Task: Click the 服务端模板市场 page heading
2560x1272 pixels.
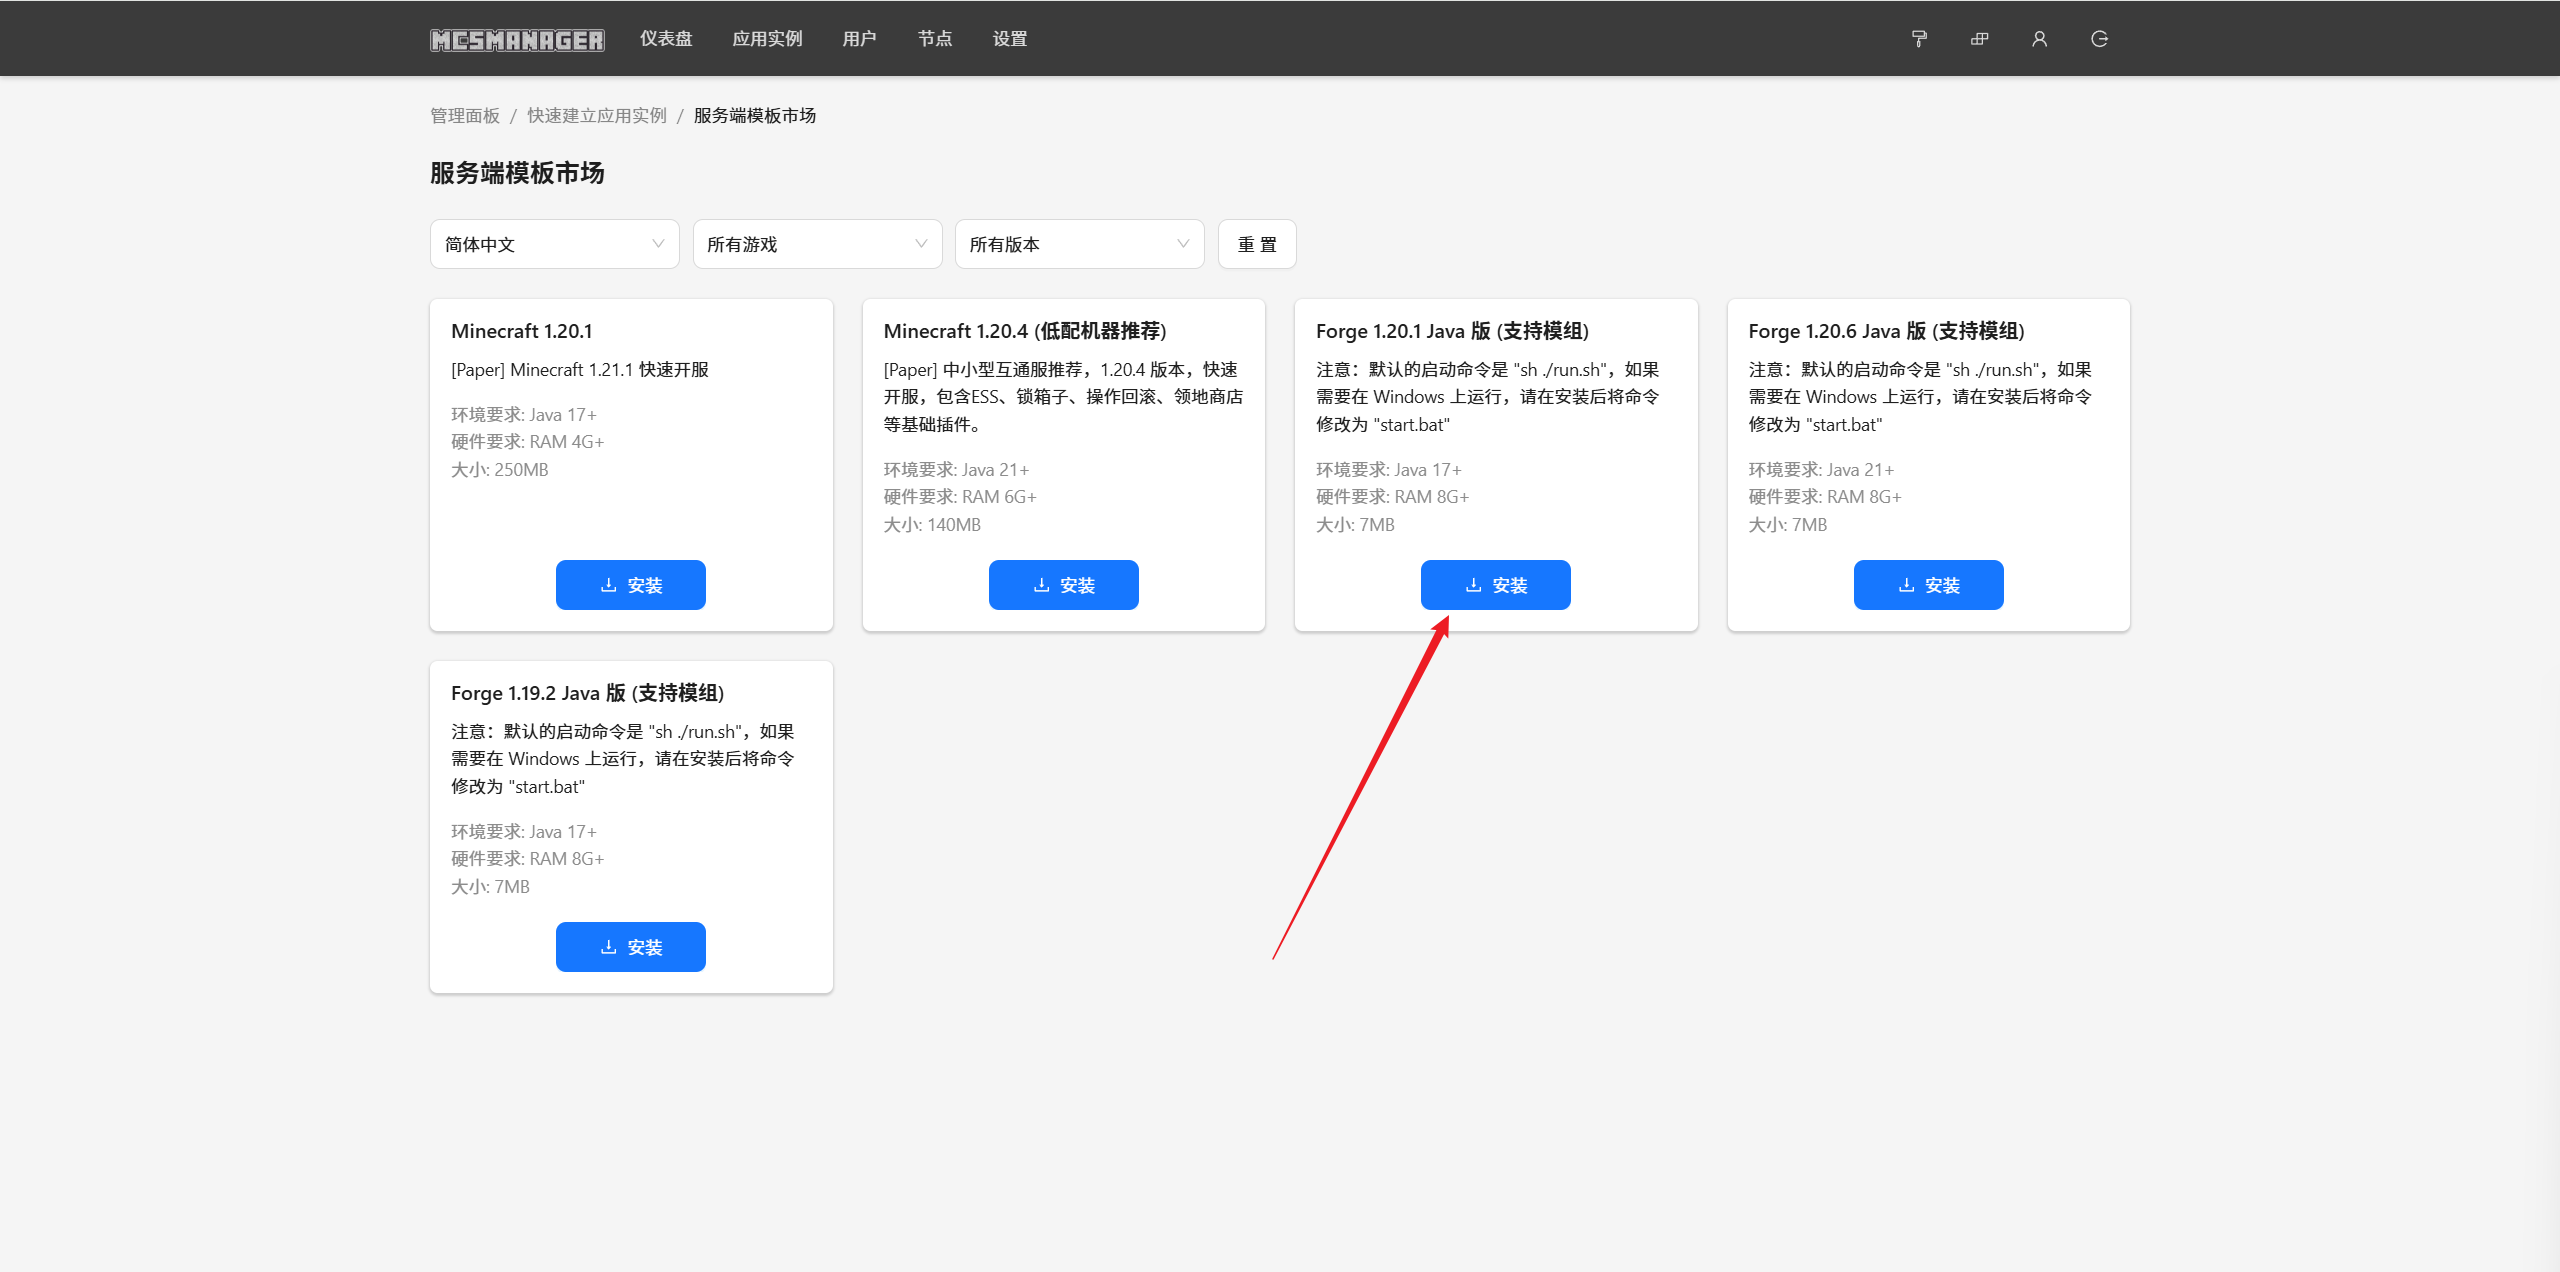Action: 517,173
